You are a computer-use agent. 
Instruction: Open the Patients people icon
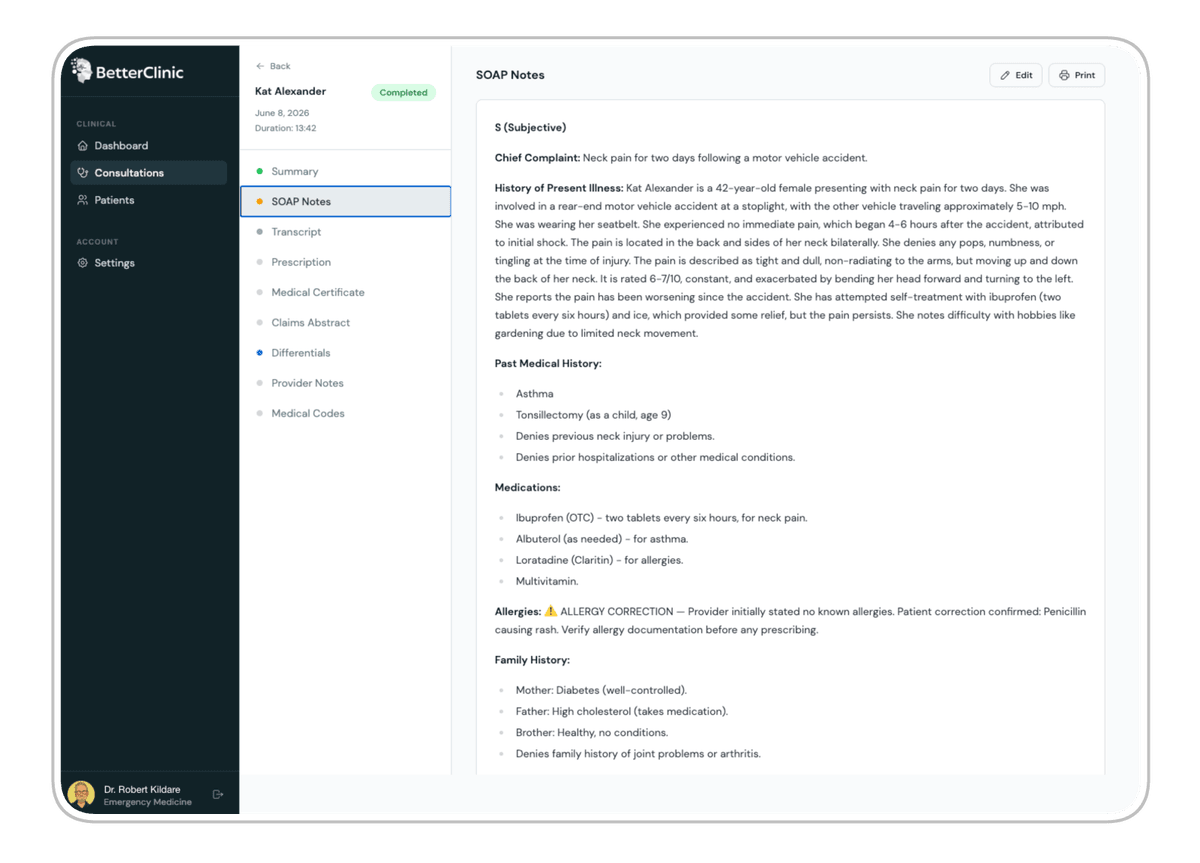[83, 200]
